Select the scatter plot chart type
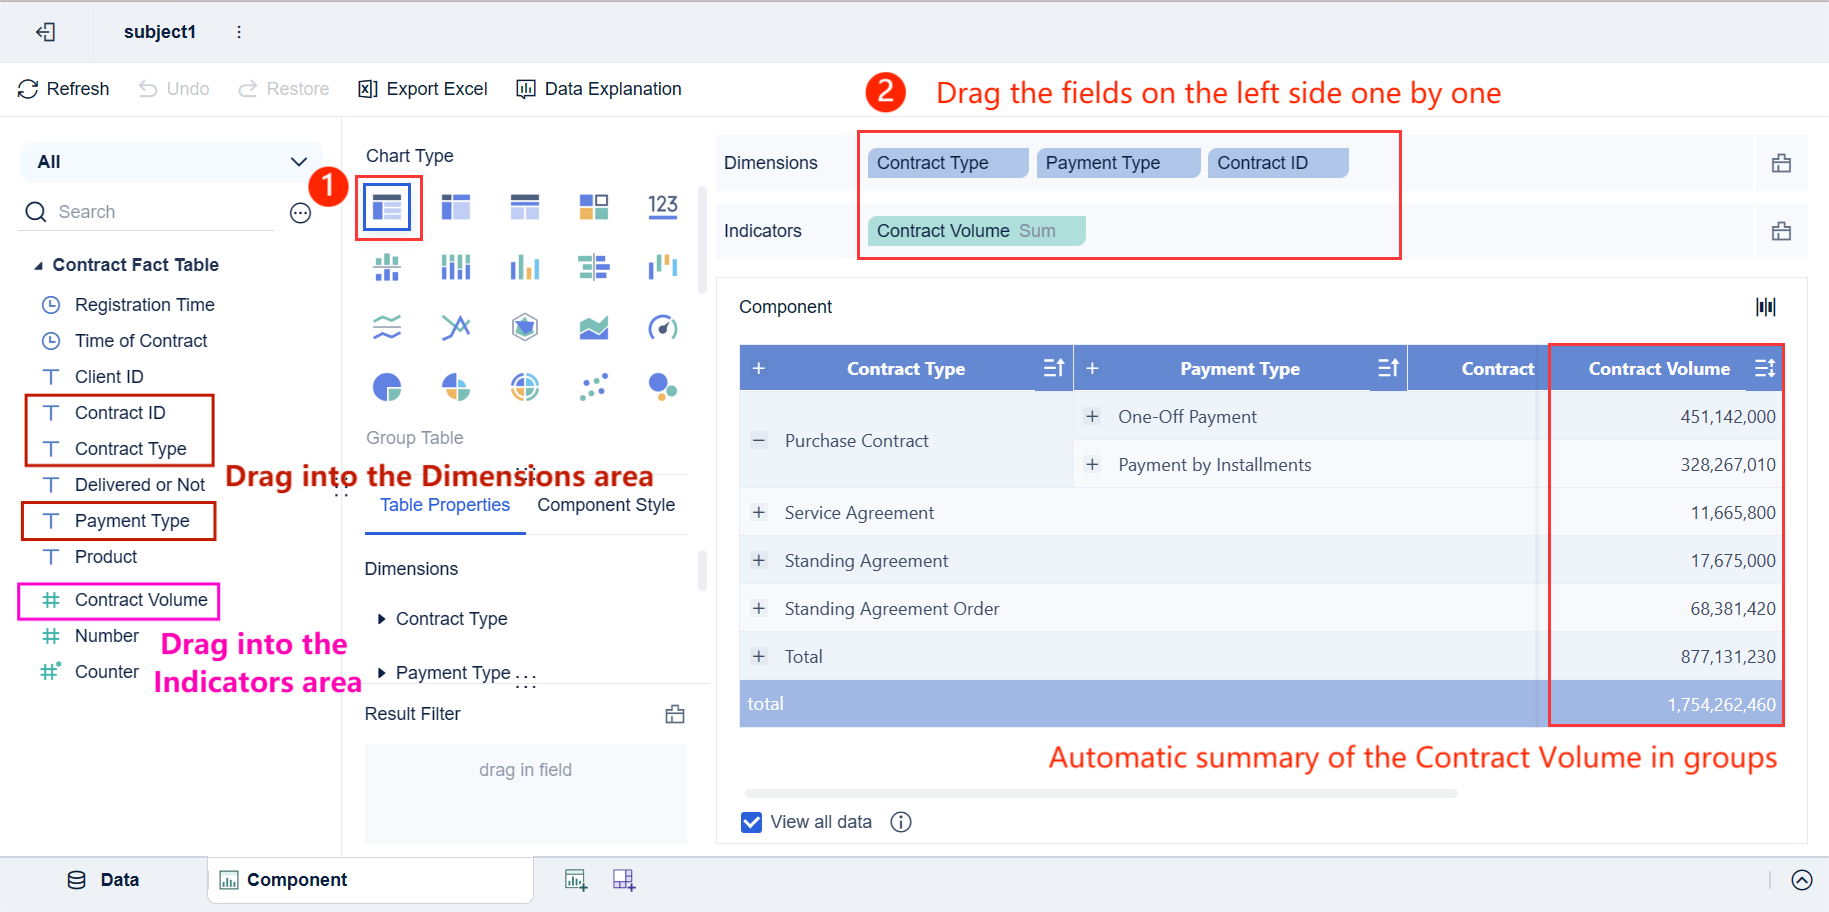Image resolution: width=1829 pixels, height=912 pixels. click(x=593, y=387)
